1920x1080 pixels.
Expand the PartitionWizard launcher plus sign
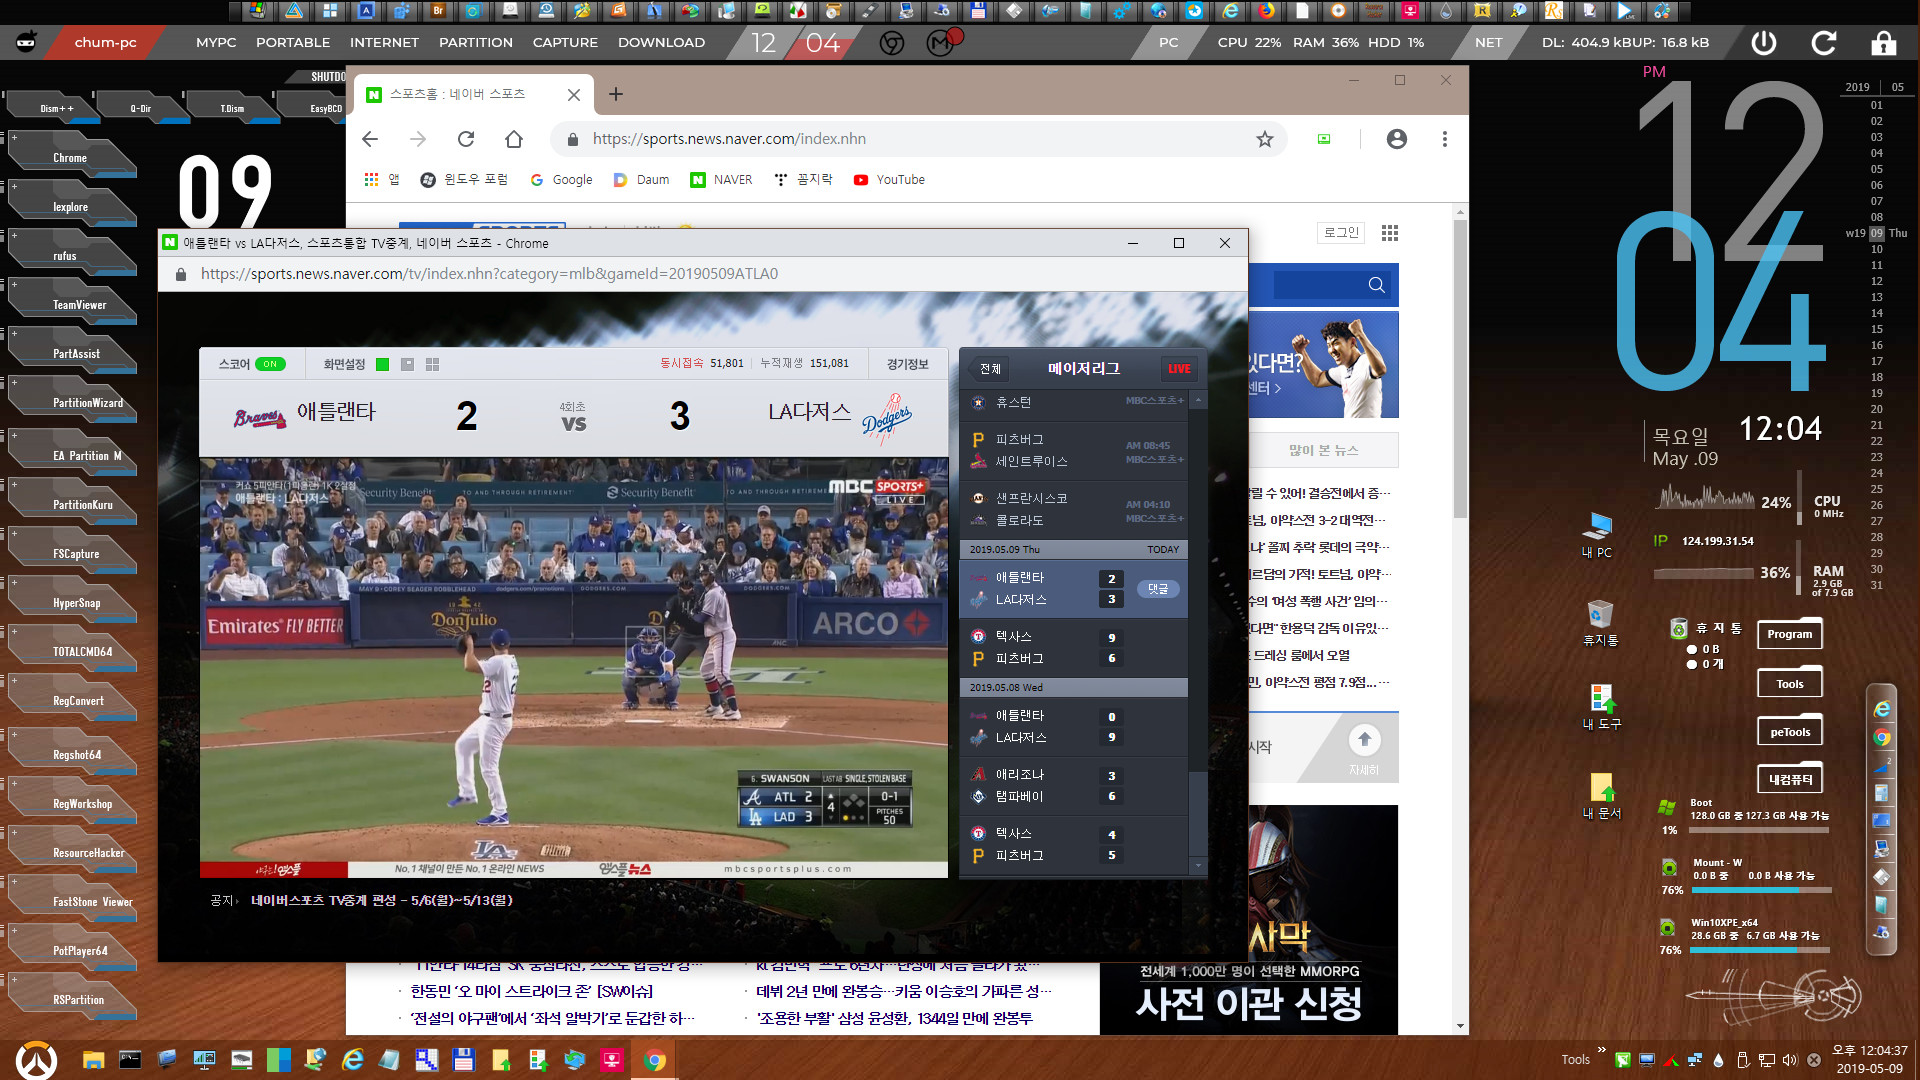pyautogui.click(x=14, y=383)
